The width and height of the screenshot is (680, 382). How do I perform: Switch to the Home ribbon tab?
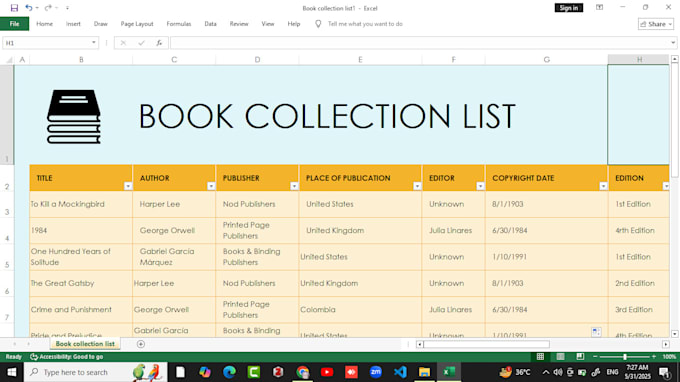point(44,24)
